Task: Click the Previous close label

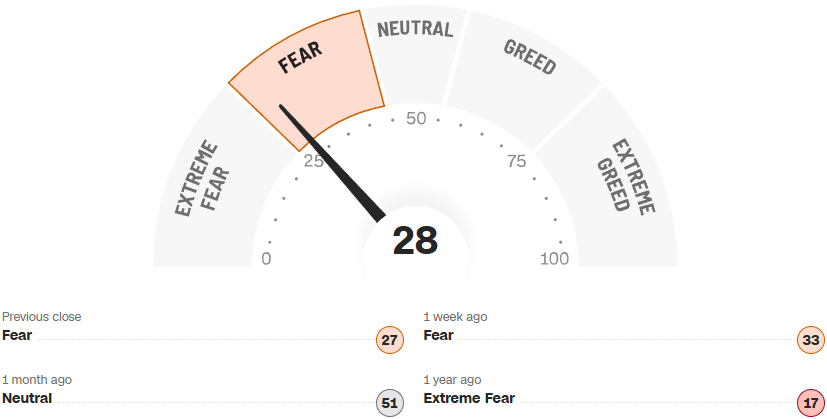Action: pyautogui.click(x=42, y=317)
